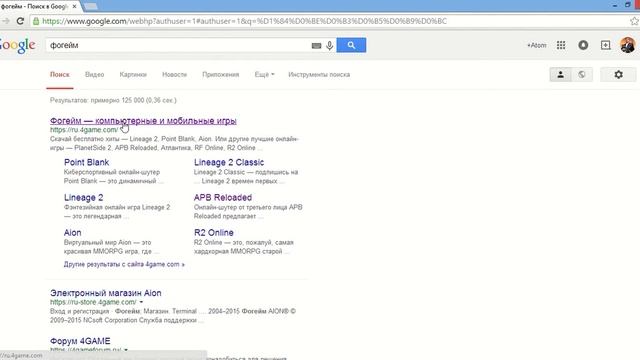The width and height of the screenshot is (640, 360).
Task: Switch to global results with globe icon
Action: (582, 75)
